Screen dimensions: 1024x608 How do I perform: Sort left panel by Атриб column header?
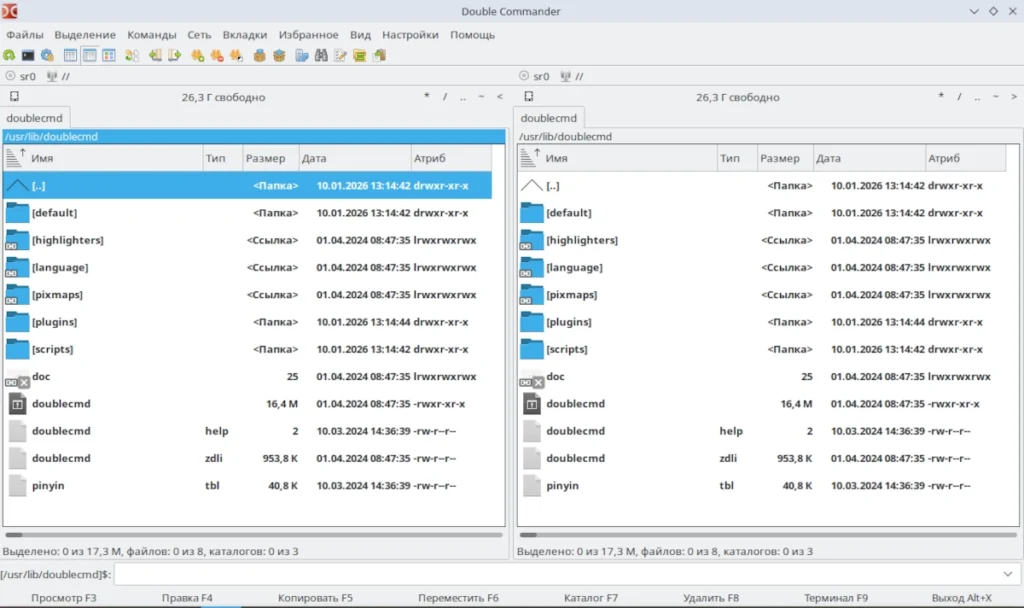tap(451, 158)
